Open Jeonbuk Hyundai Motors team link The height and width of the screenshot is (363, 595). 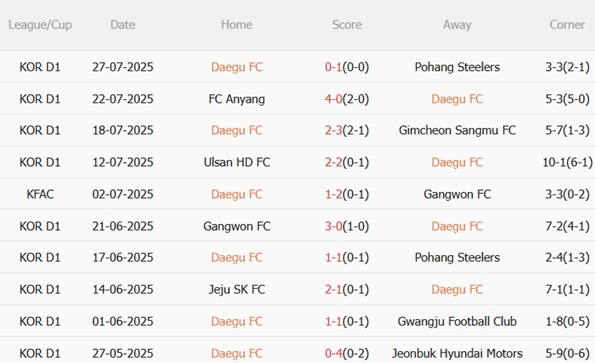[457, 354]
